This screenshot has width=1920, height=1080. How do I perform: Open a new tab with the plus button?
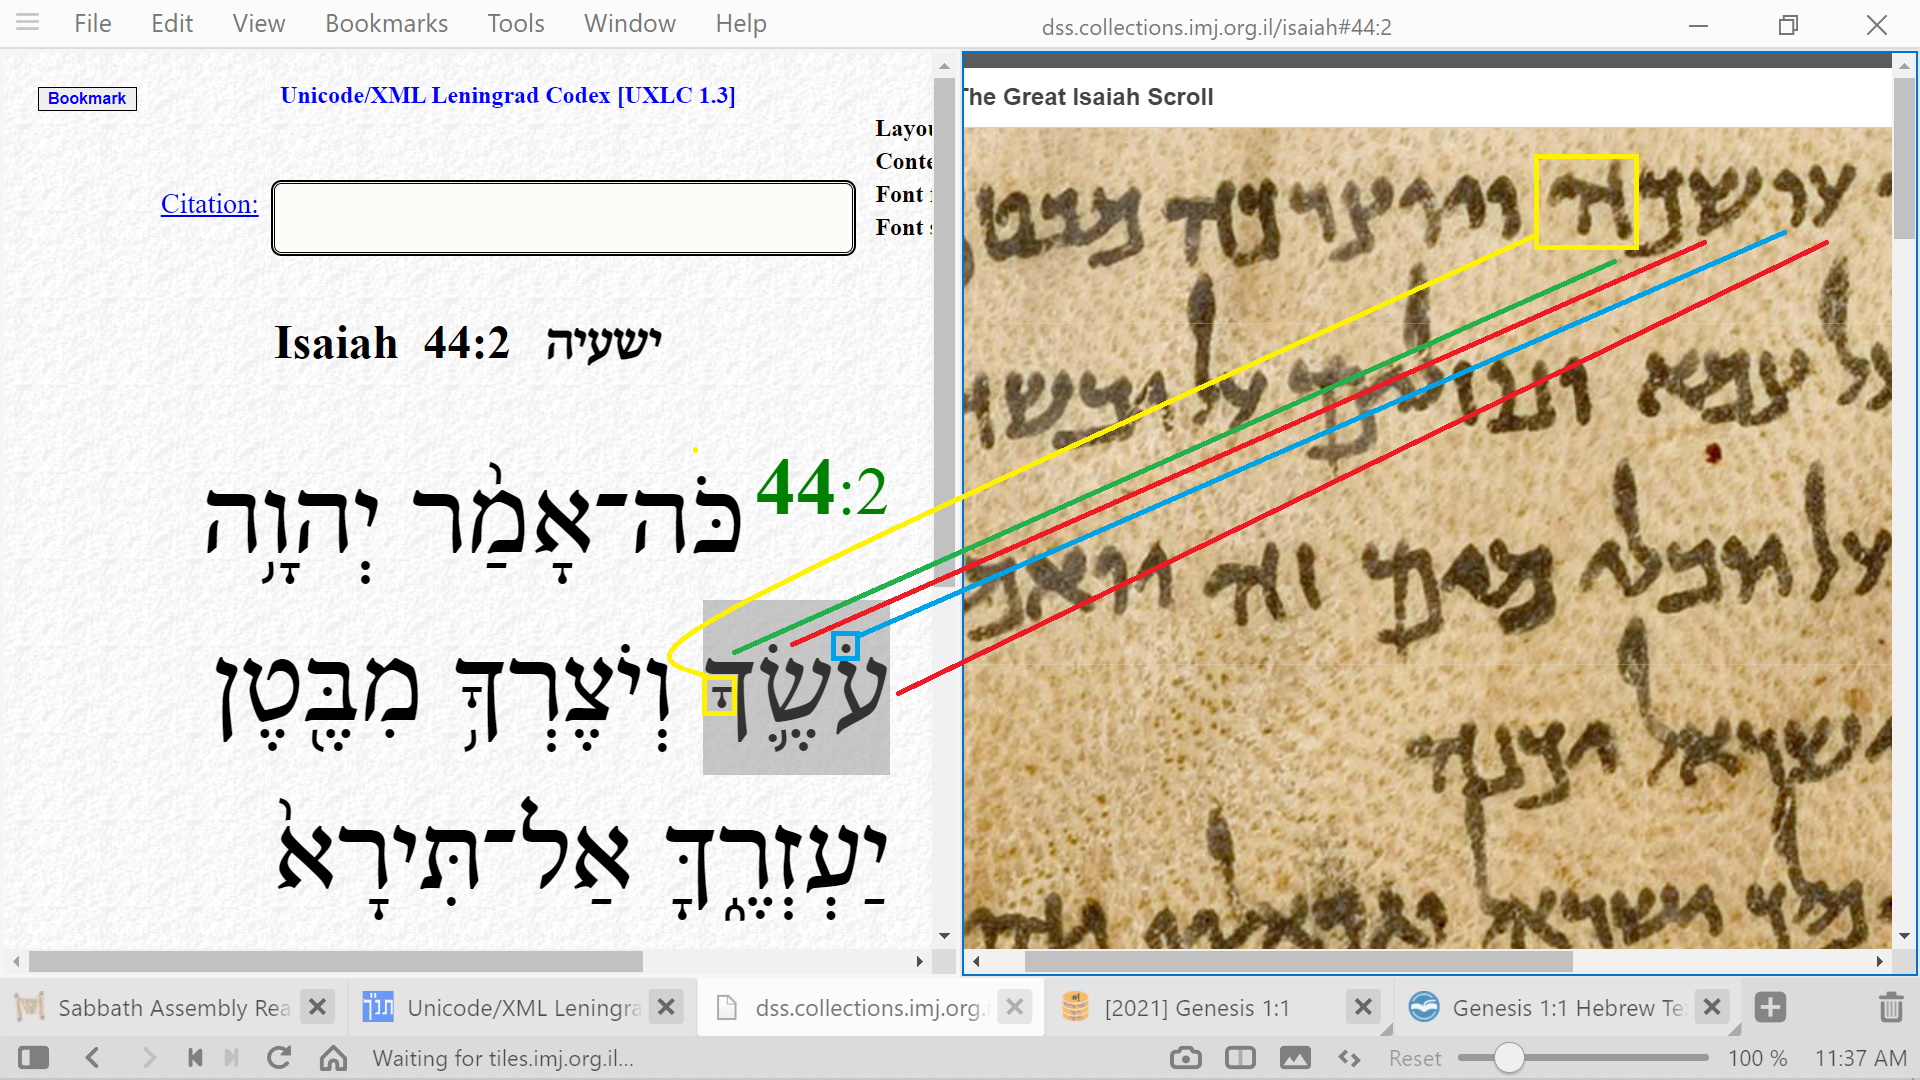pos(1770,1007)
